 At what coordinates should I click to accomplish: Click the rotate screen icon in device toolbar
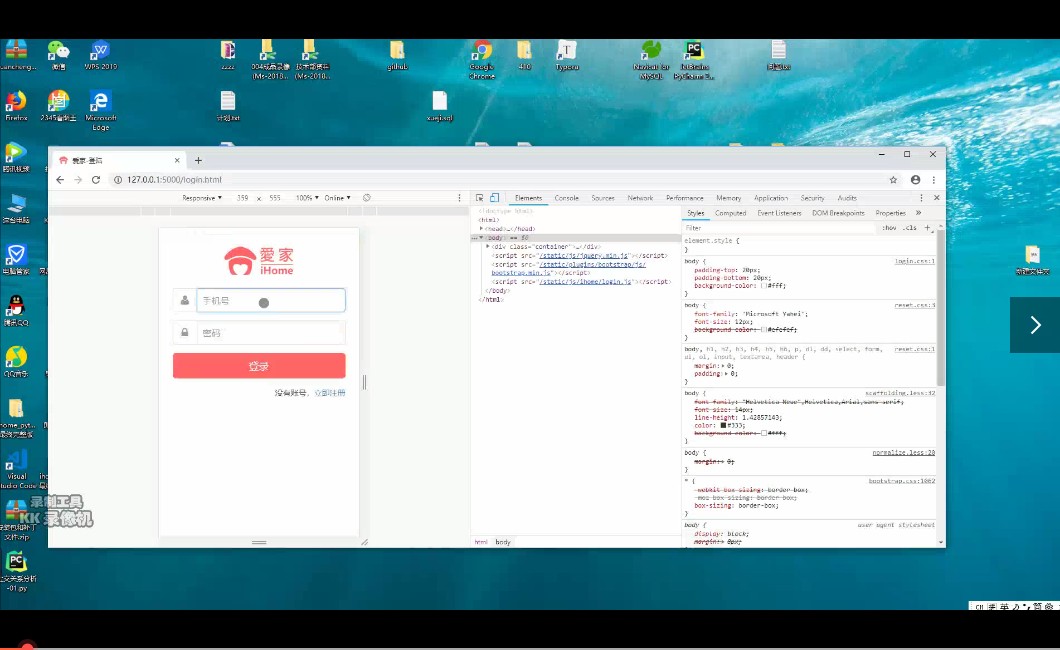tap(366, 198)
